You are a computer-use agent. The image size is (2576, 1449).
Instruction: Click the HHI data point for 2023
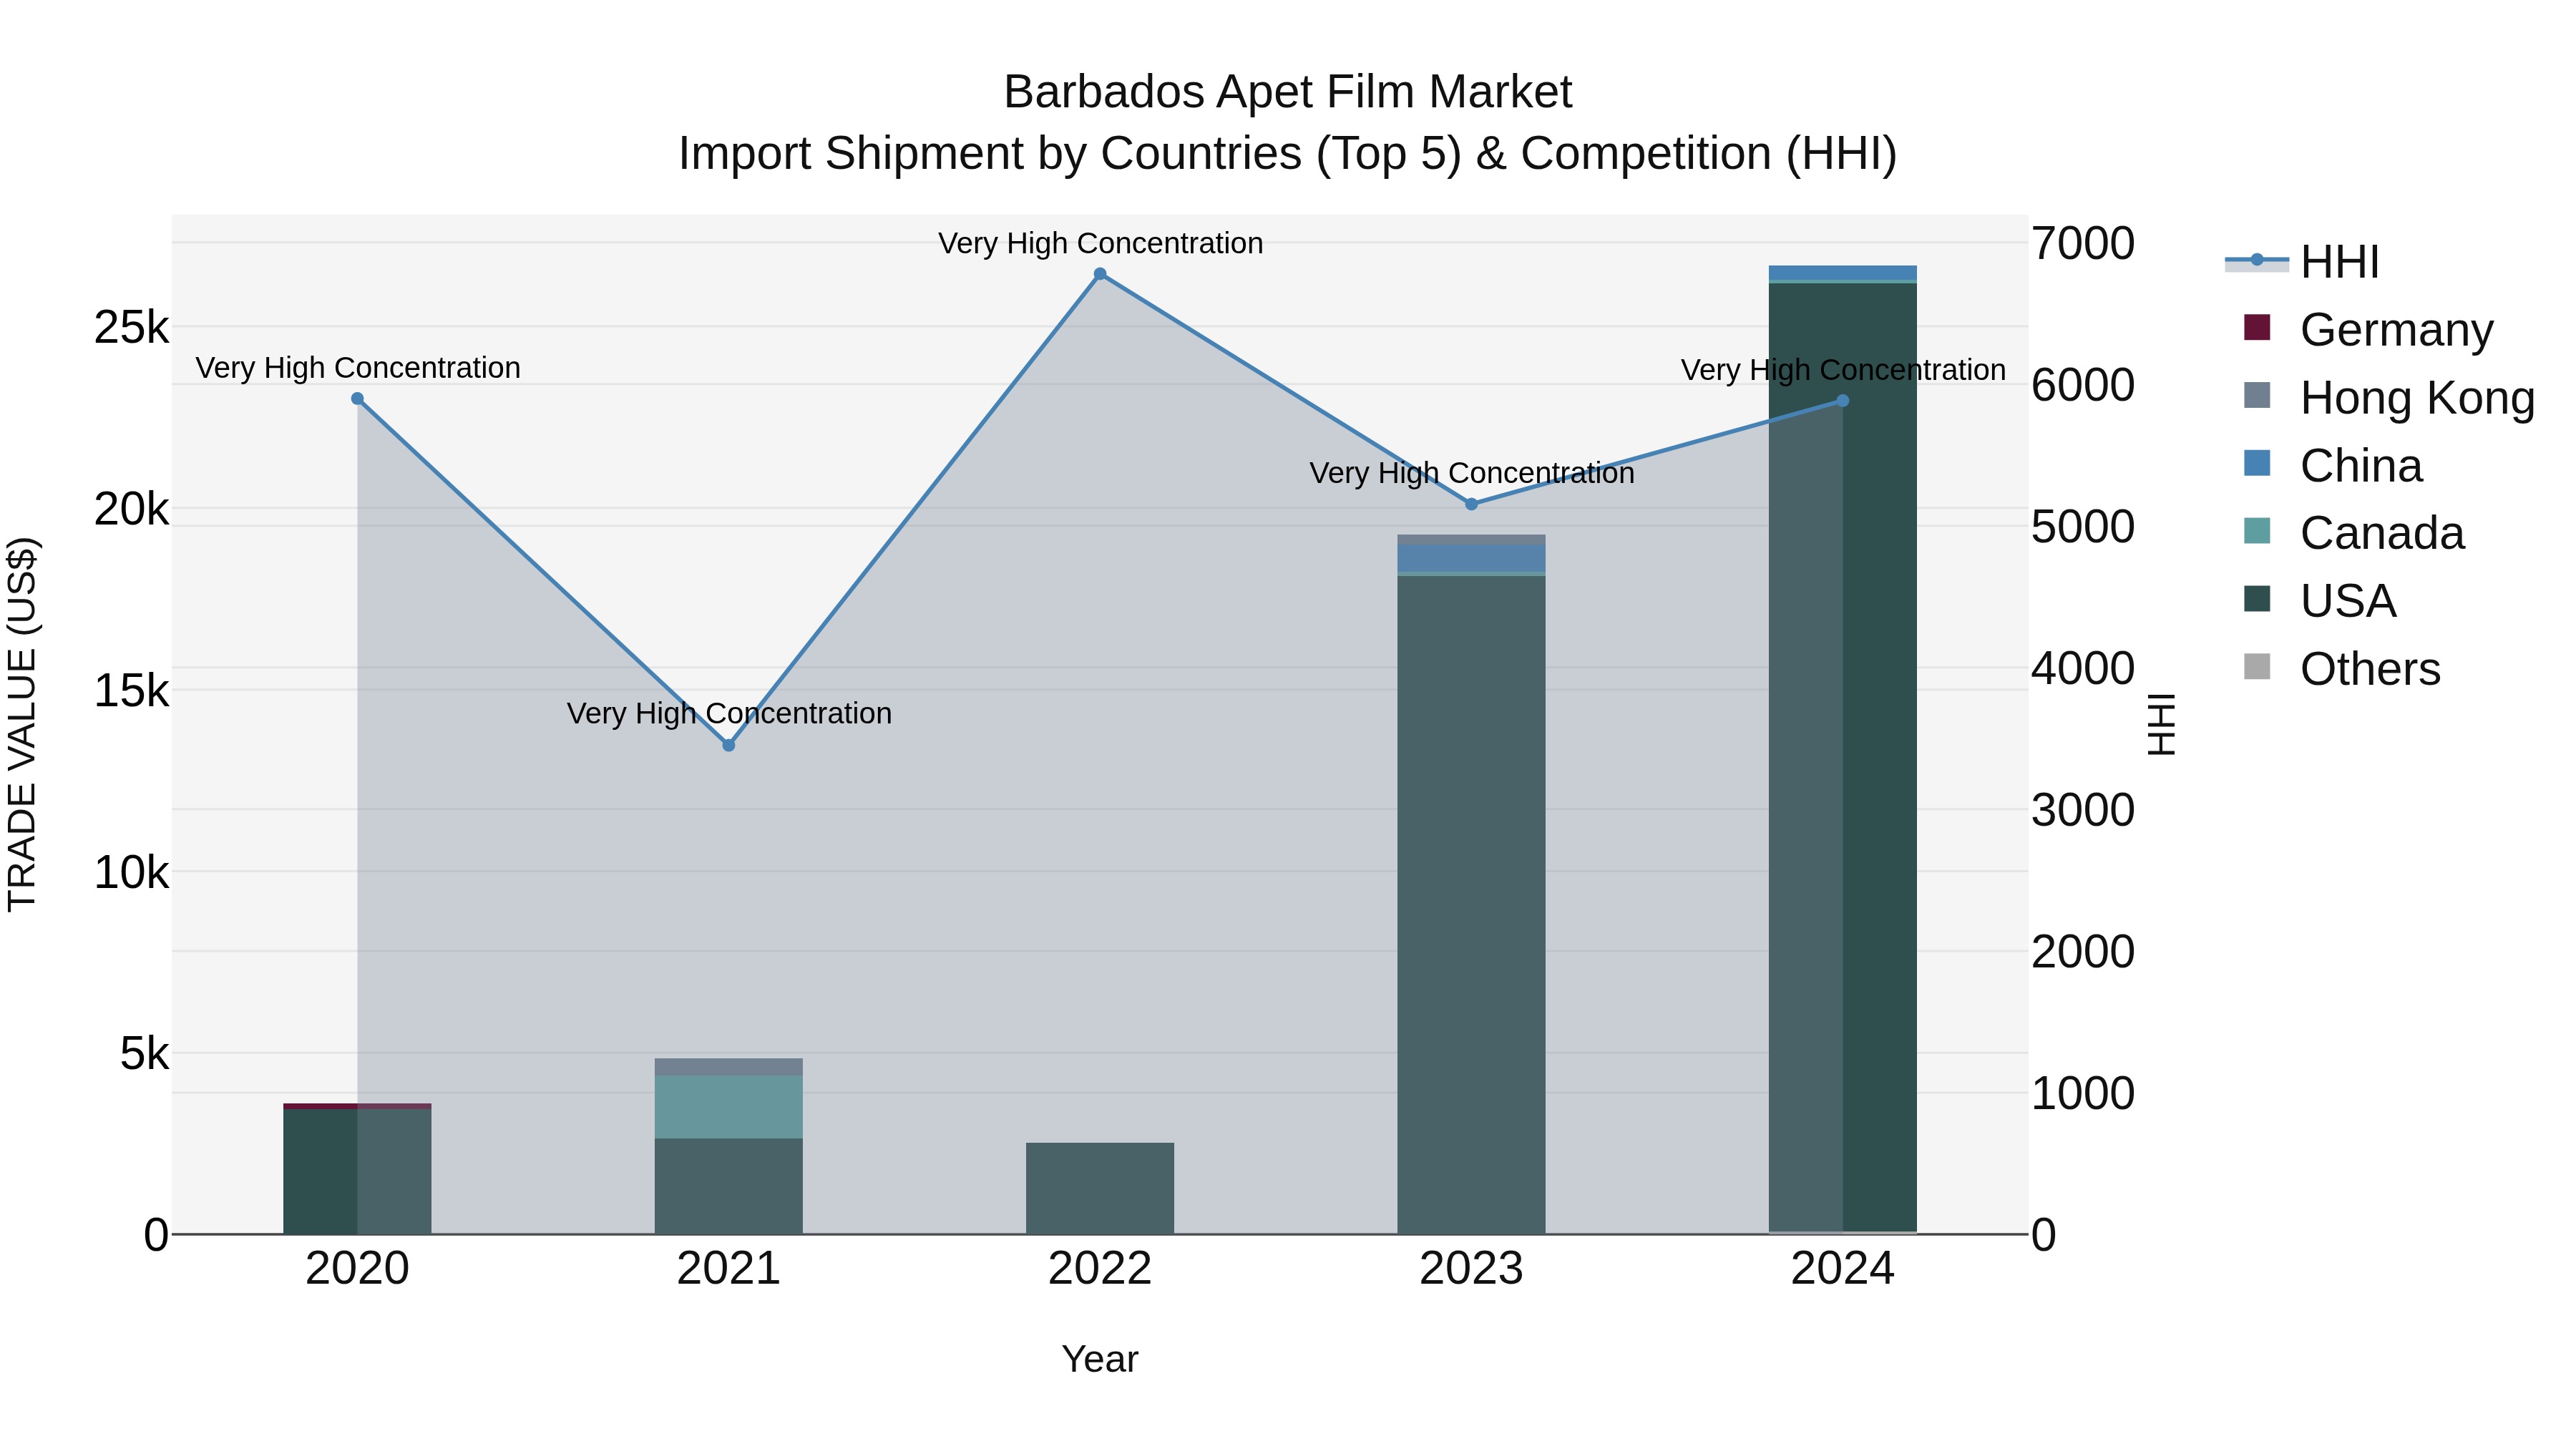1471,504
